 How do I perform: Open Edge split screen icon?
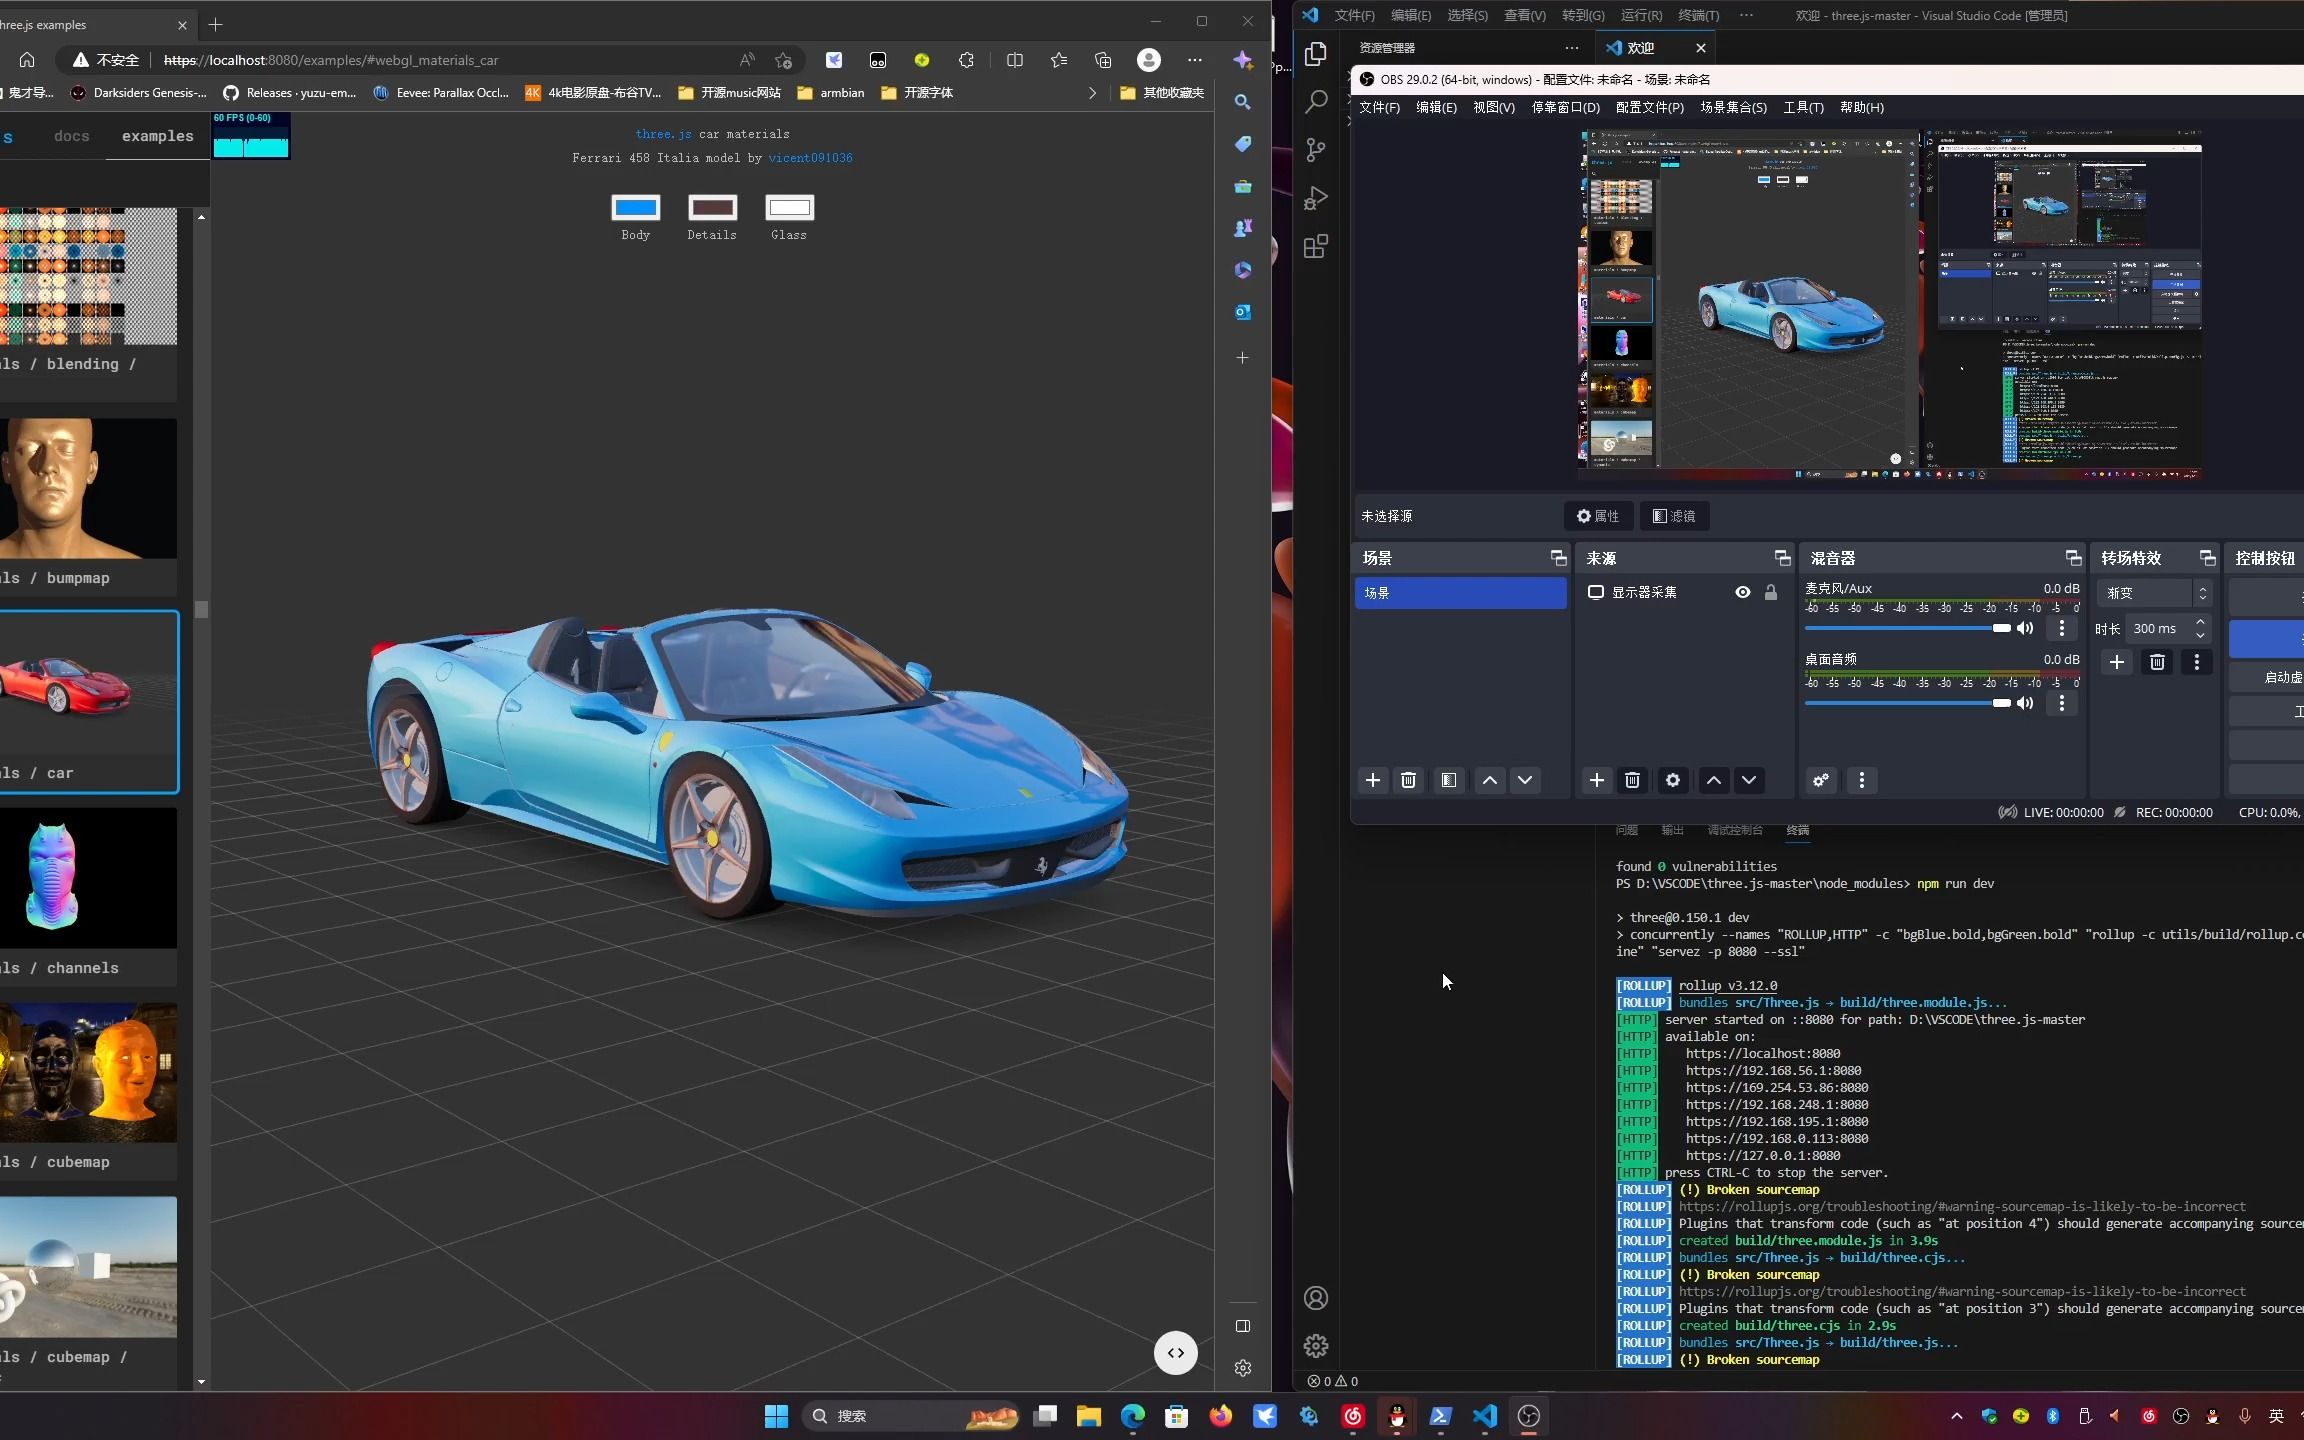coord(1015,60)
